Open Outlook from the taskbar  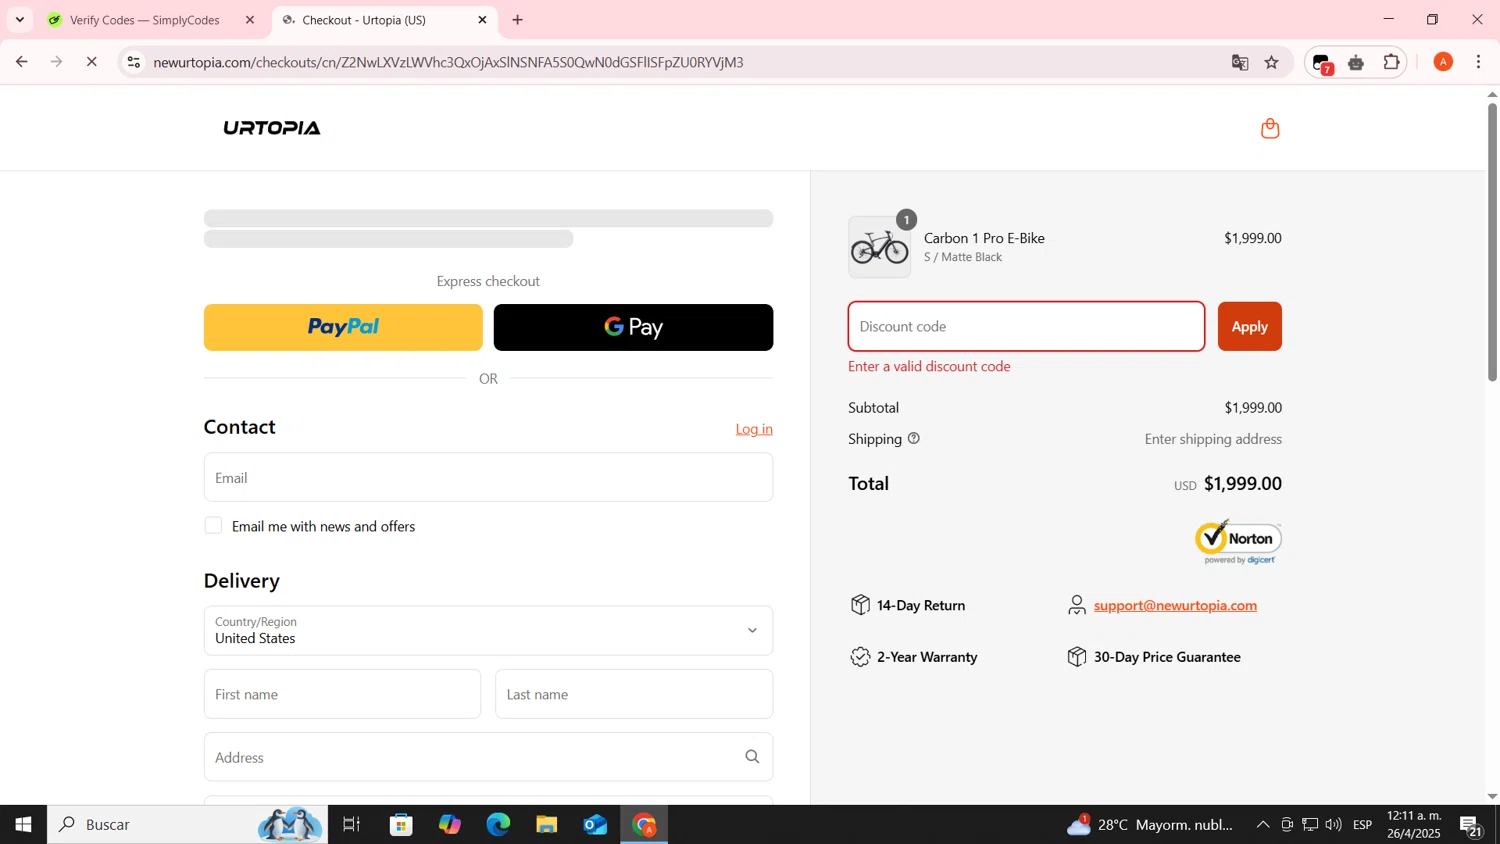pos(595,825)
